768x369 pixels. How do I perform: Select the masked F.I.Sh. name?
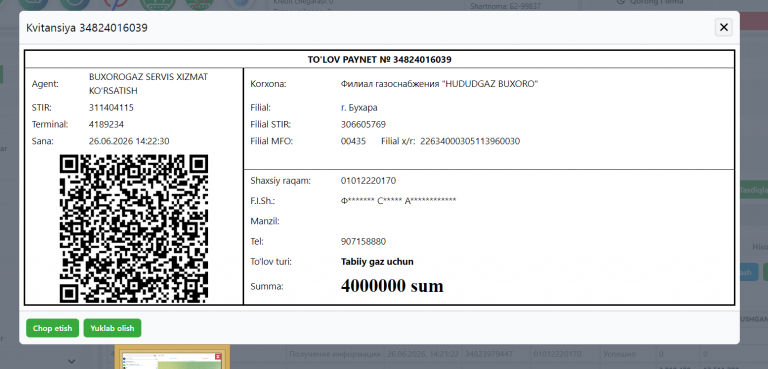tap(399, 201)
